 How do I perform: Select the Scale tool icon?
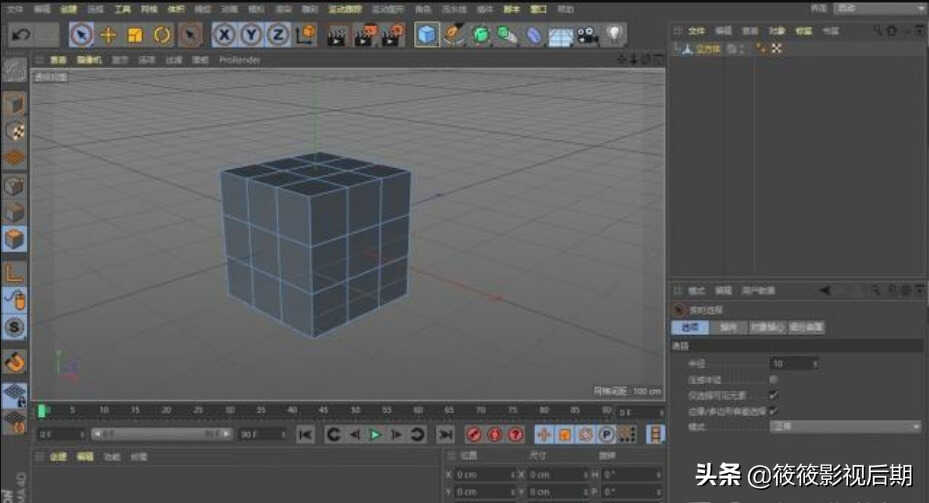135,36
